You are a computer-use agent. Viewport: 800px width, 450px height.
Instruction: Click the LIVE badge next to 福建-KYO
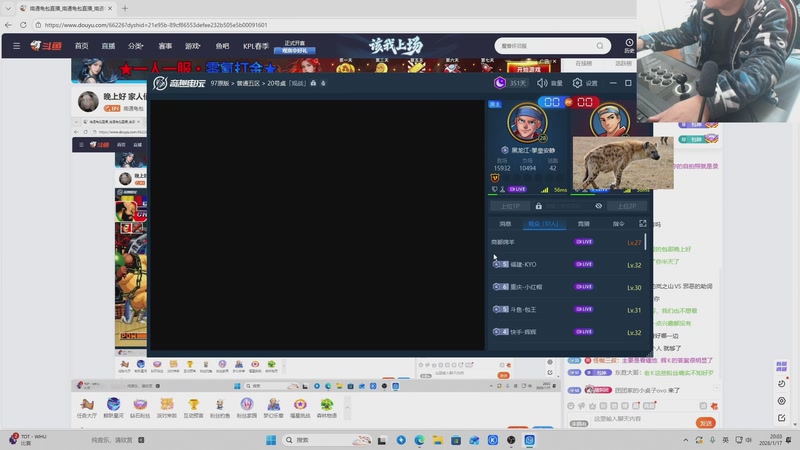click(x=584, y=264)
